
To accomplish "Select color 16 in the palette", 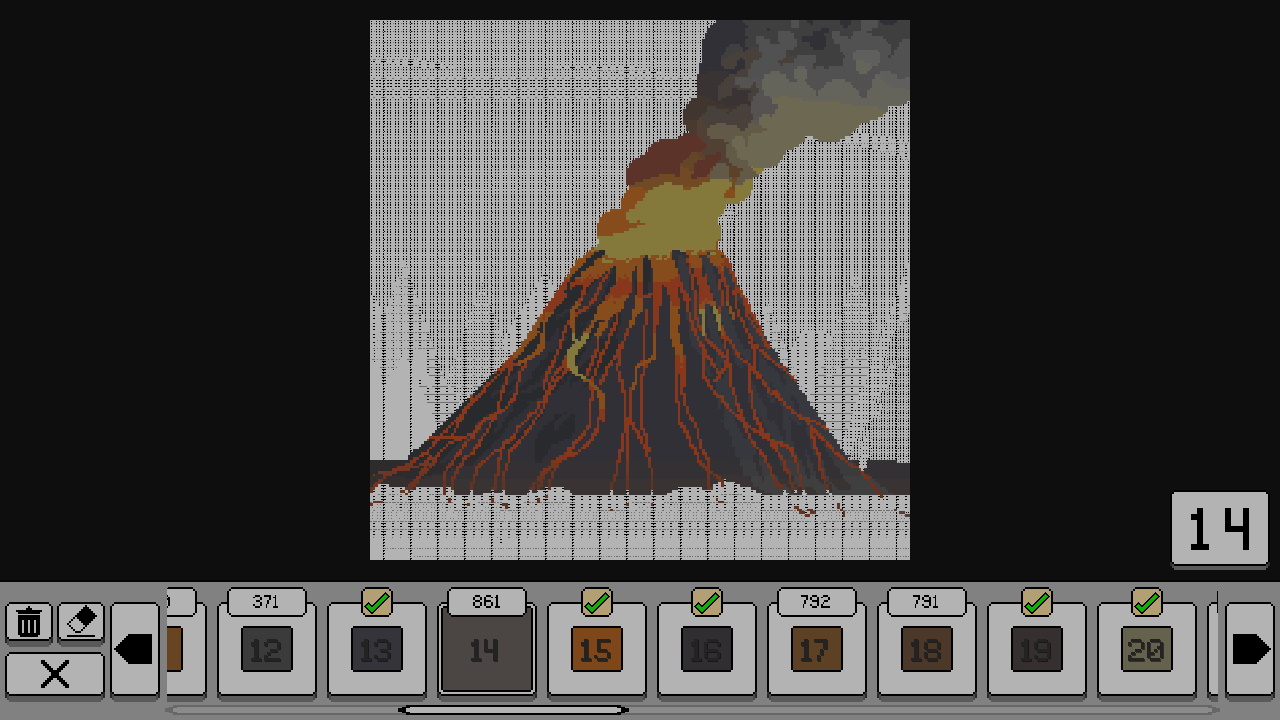I will (x=706, y=650).
